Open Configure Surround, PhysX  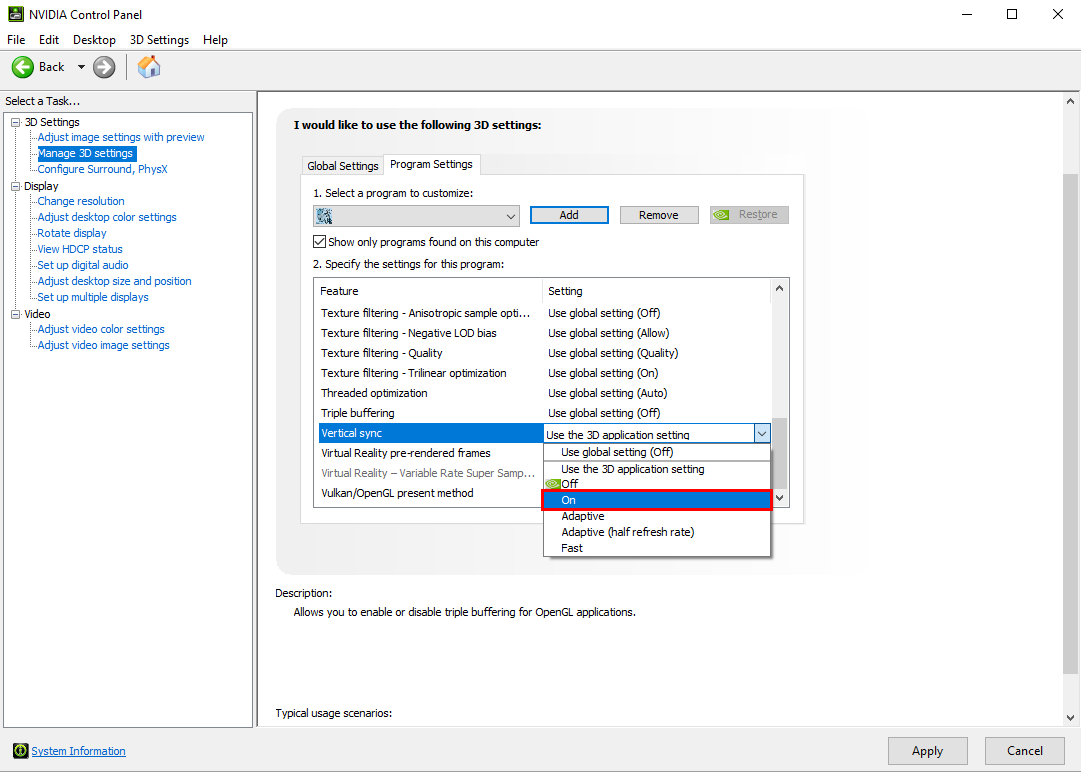103,169
